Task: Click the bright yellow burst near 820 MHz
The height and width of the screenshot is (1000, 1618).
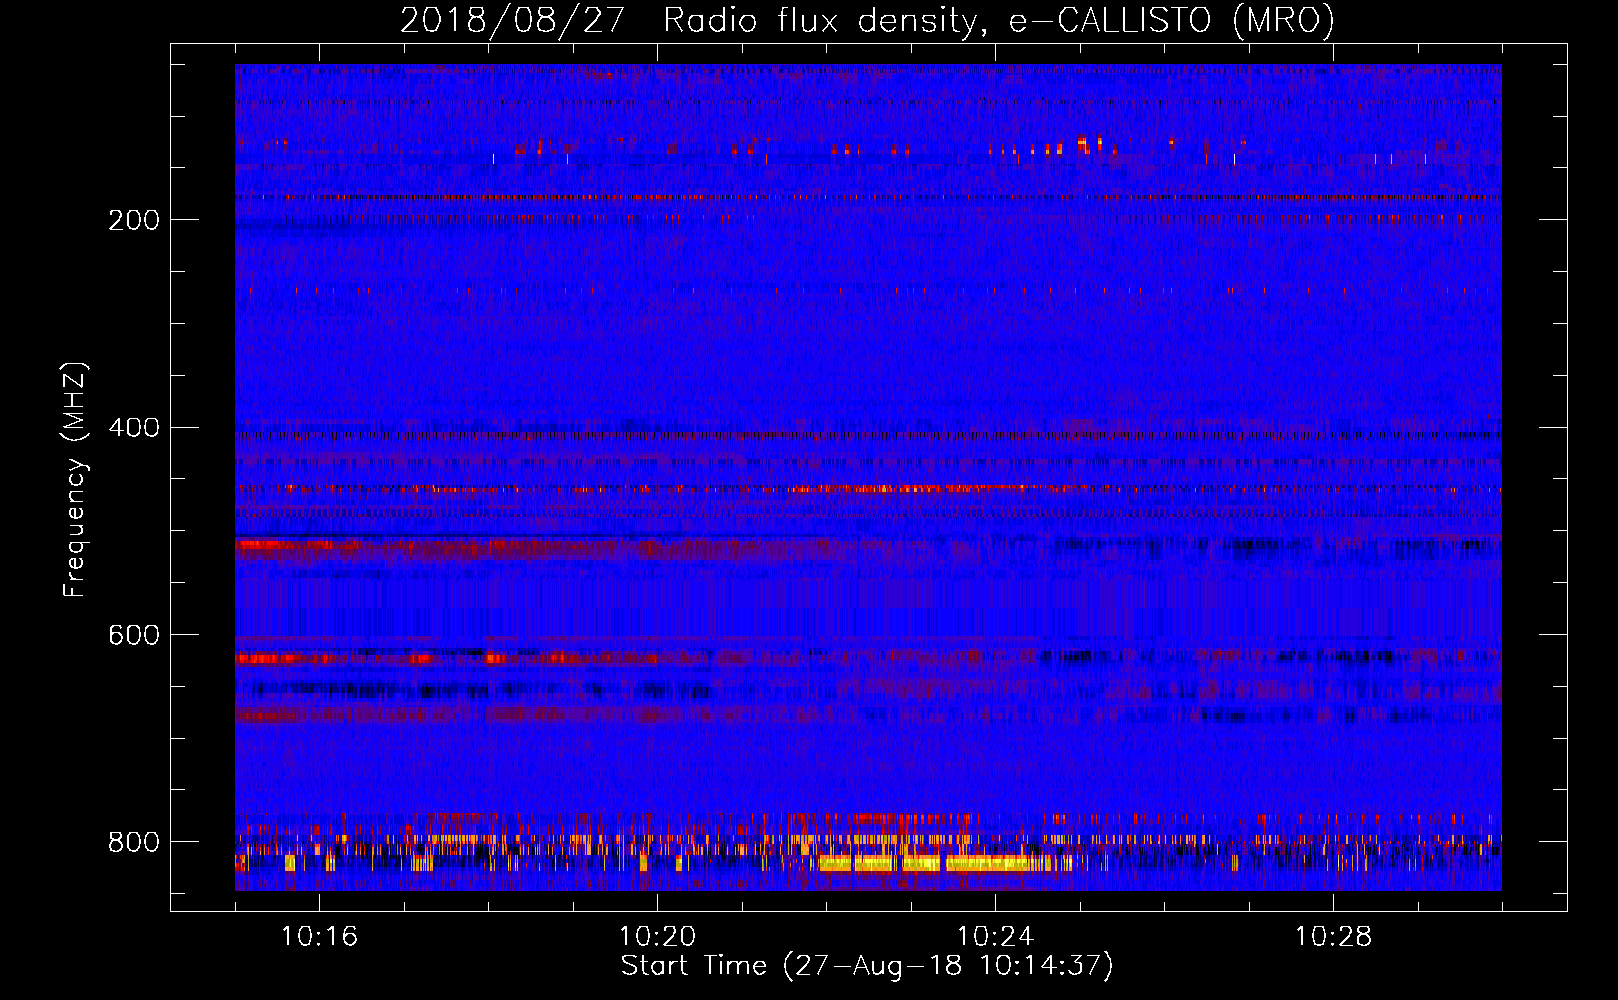Action: (945, 863)
